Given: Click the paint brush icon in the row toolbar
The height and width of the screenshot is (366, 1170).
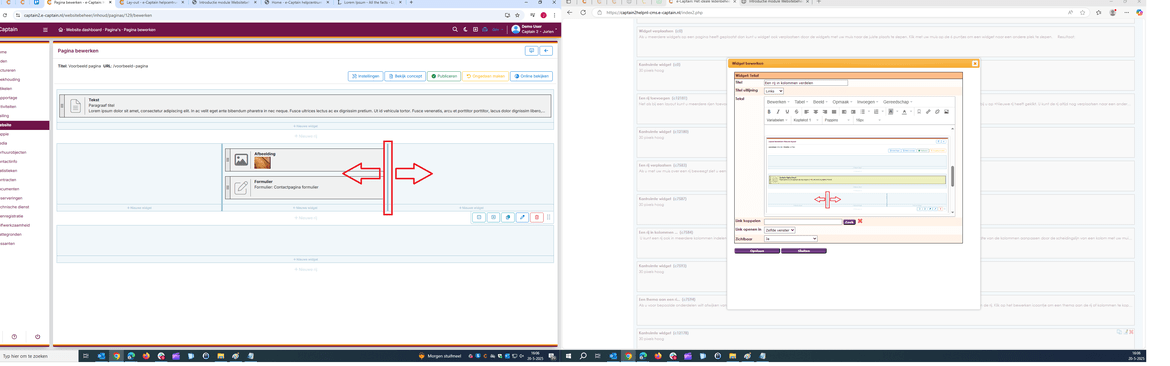Looking at the screenshot, I should click(522, 217).
